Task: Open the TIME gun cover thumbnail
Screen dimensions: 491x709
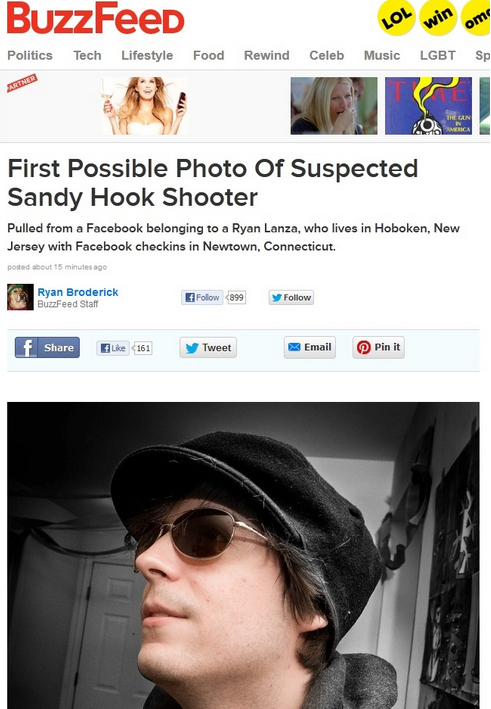Action: (428, 106)
